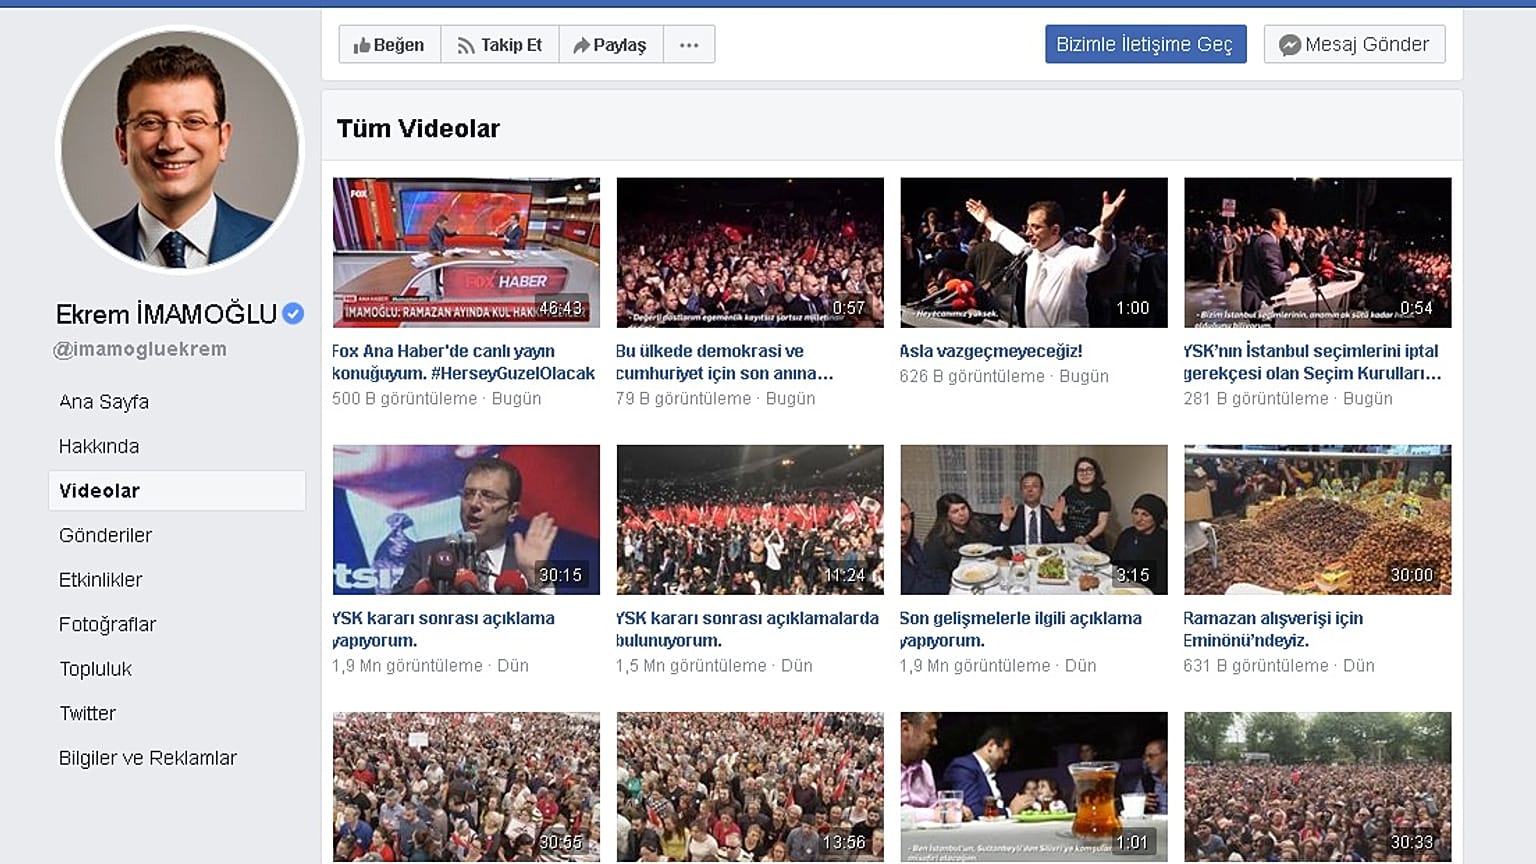Play the 30:55 crowd video thumbnail
Screen dimensions: 1536x864
click(466, 787)
